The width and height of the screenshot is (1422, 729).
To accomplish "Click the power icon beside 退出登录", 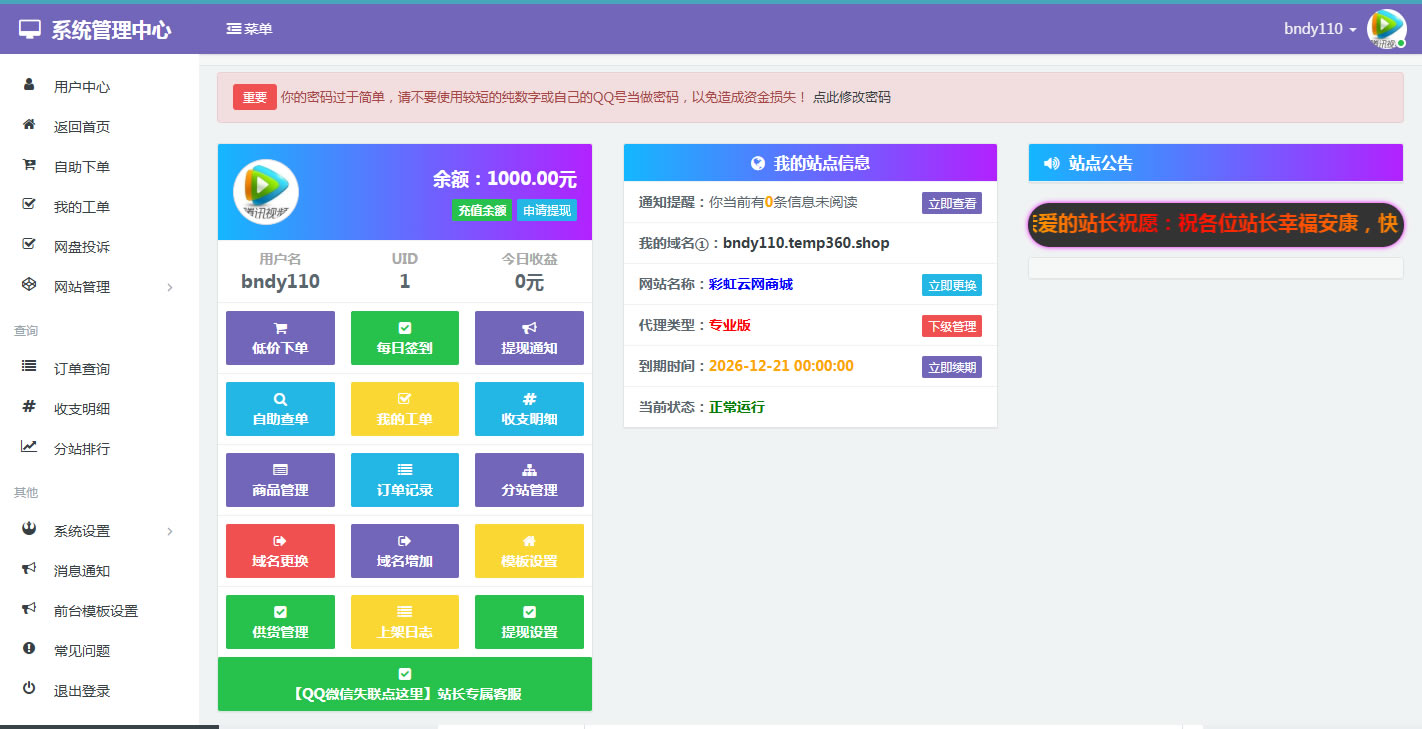I will 29,689.
